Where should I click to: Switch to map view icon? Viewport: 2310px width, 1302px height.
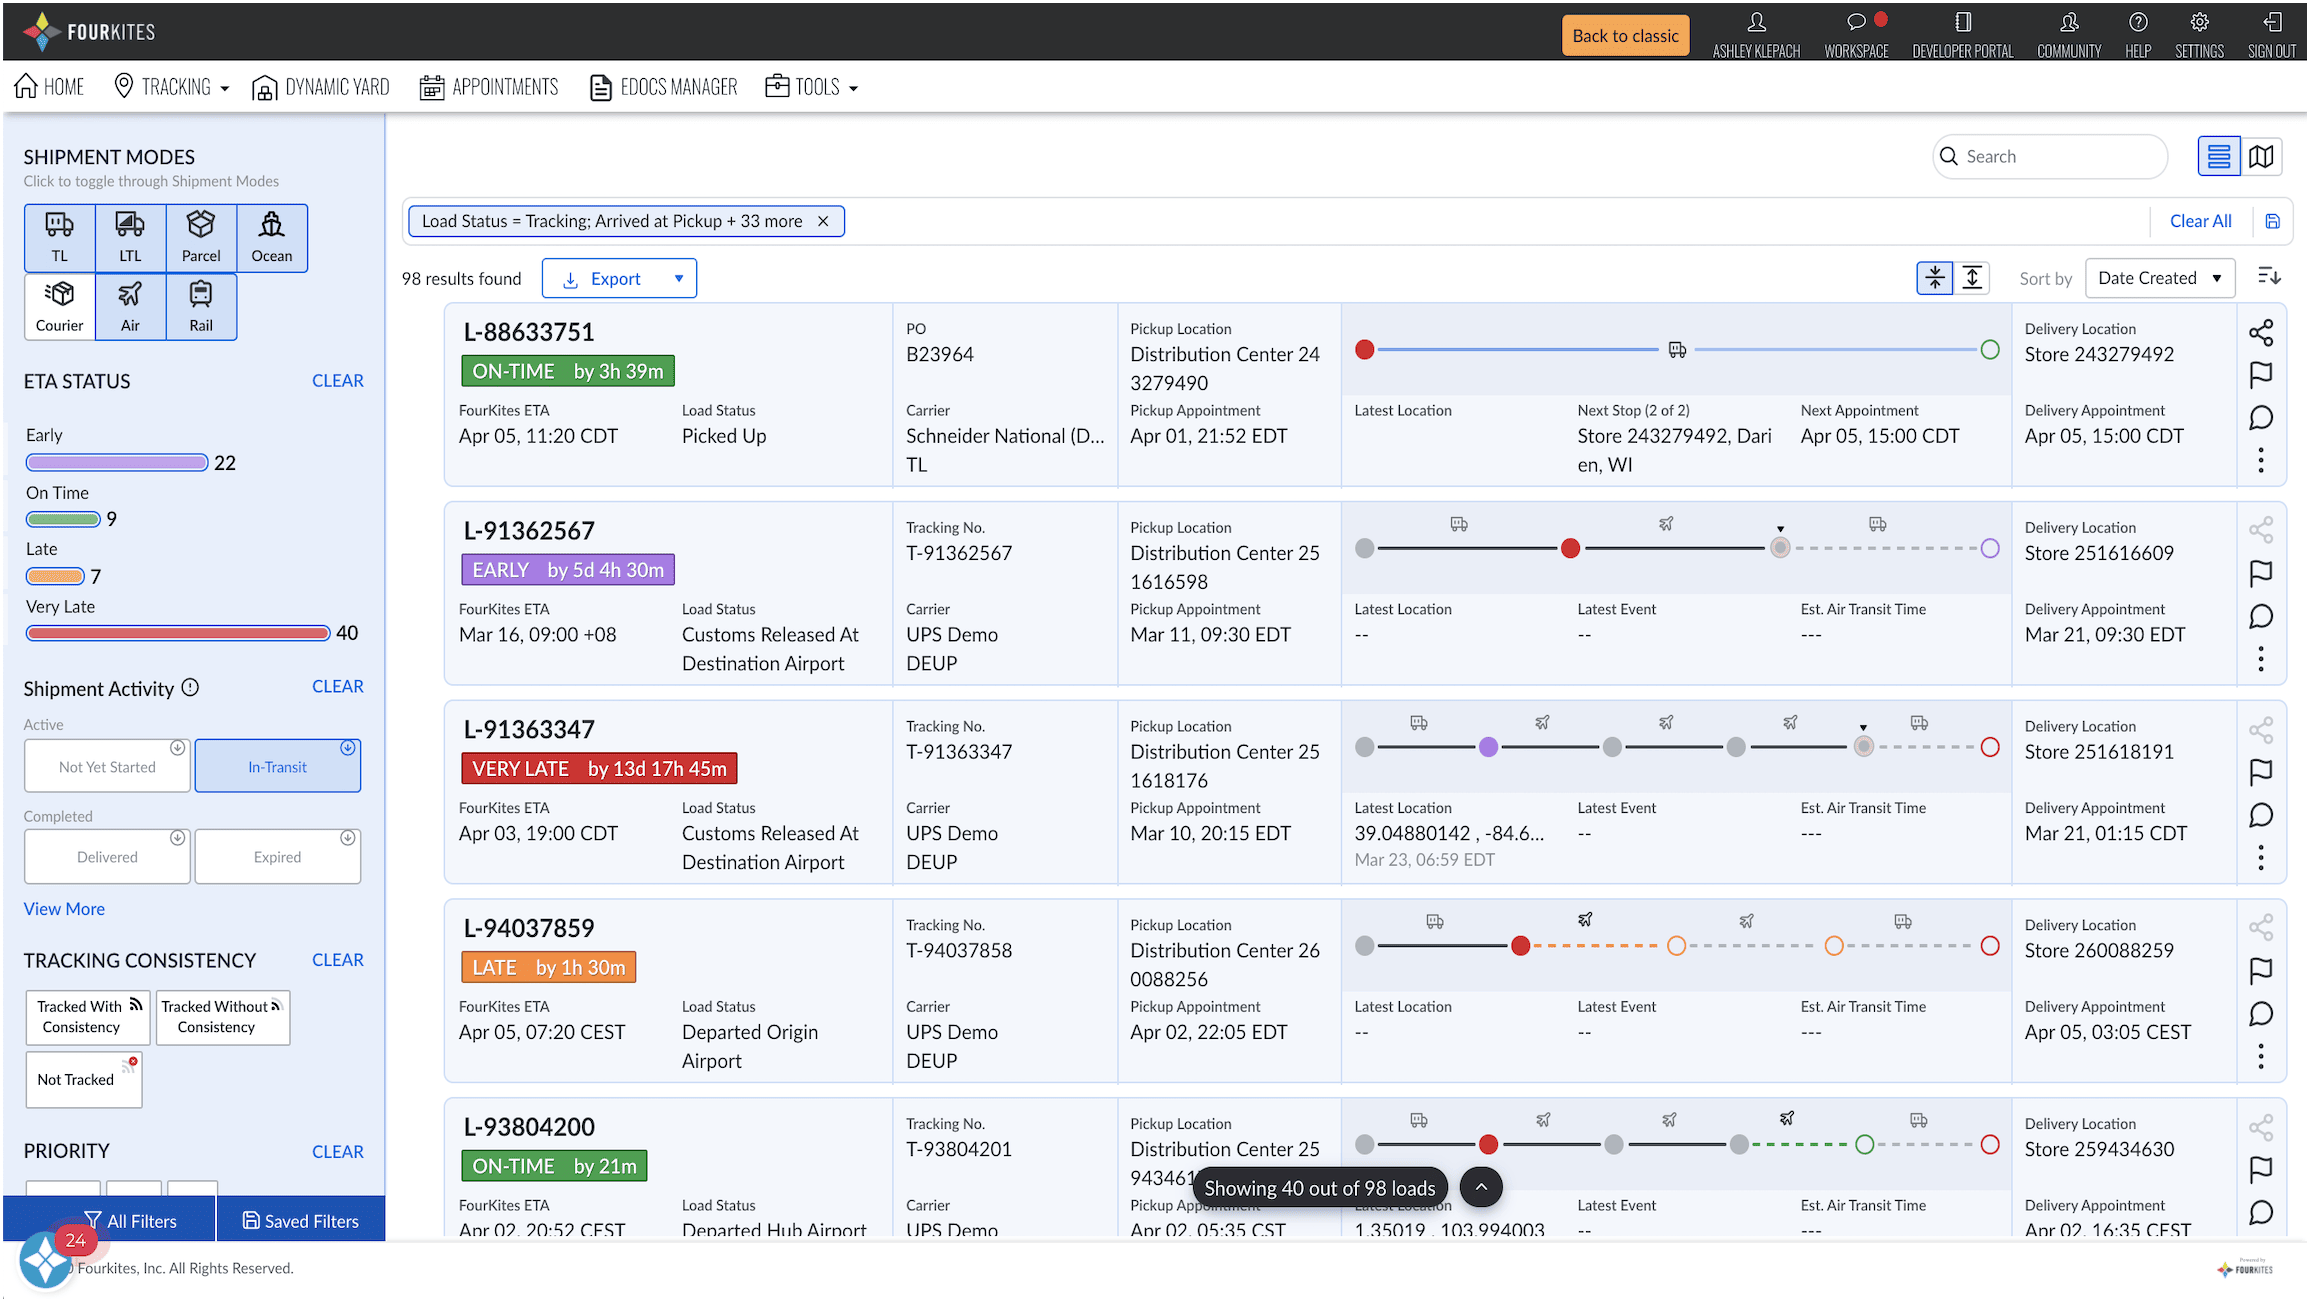click(2261, 157)
